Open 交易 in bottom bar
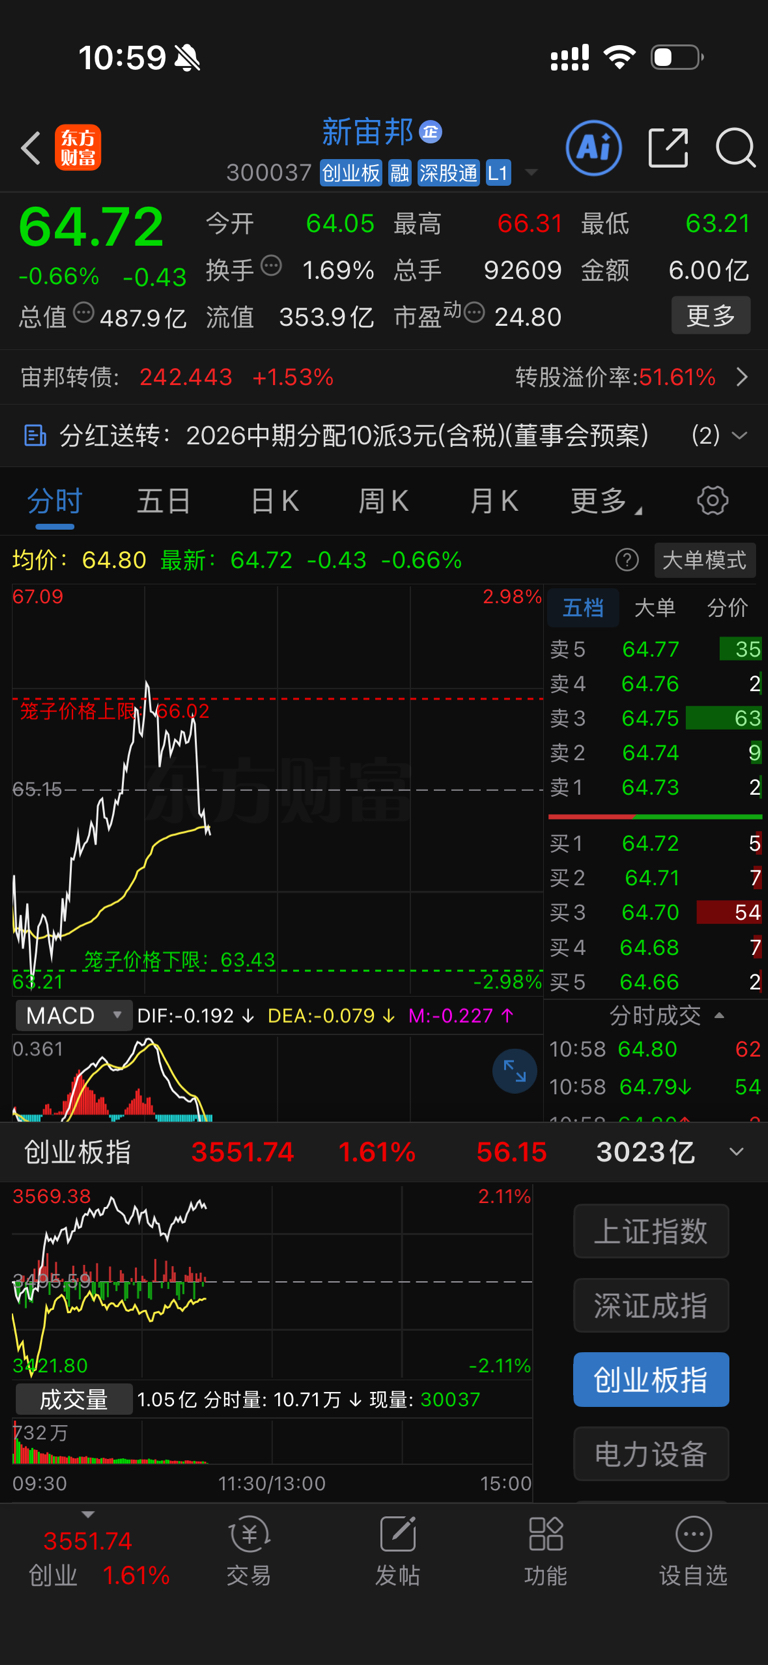This screenshot has width=769, height=1665. coord(249,1551)
